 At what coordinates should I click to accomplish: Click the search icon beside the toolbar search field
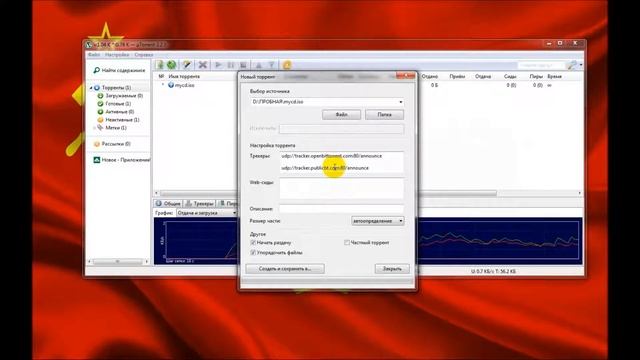coord(573,65)
